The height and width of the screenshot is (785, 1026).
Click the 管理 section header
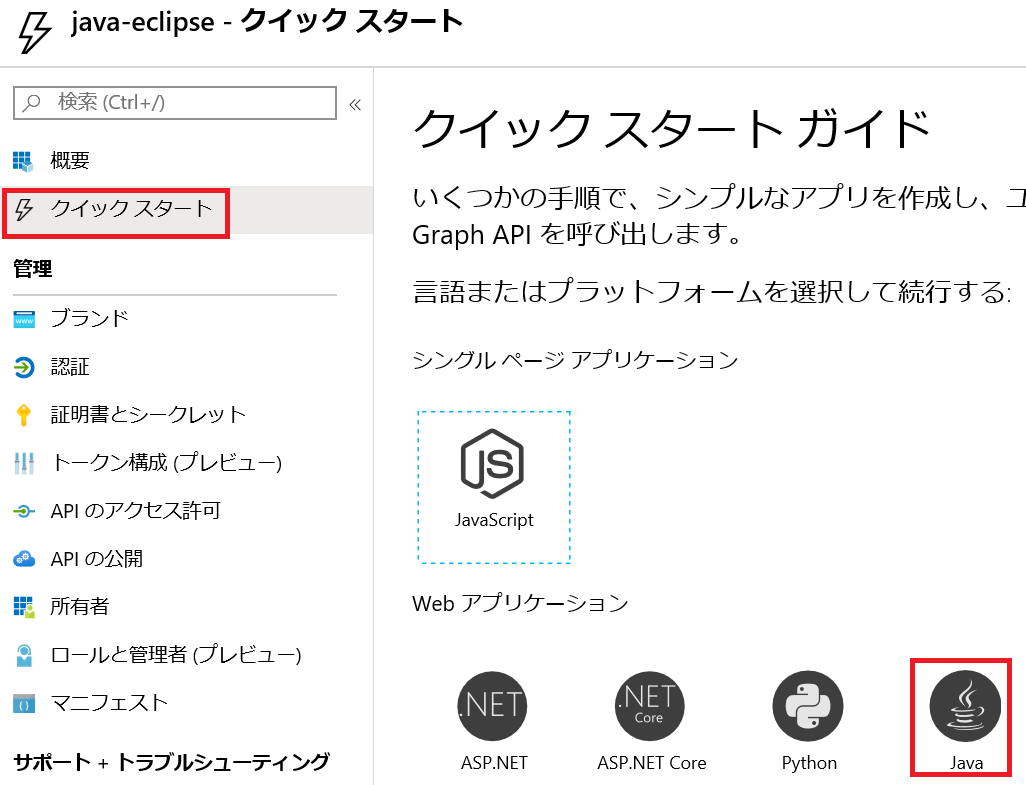[33, 269]
